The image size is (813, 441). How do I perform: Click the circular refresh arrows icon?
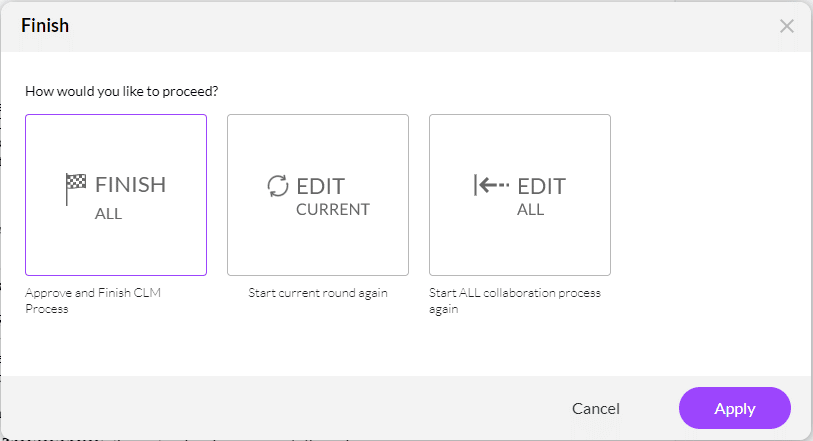(x=278, y=186)
